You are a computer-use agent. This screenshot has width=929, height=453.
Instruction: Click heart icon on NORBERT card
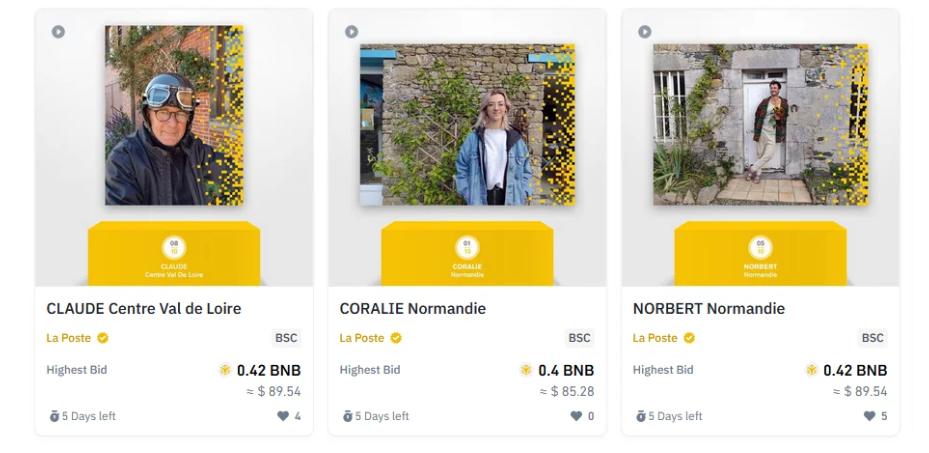(x=869, y=416)
